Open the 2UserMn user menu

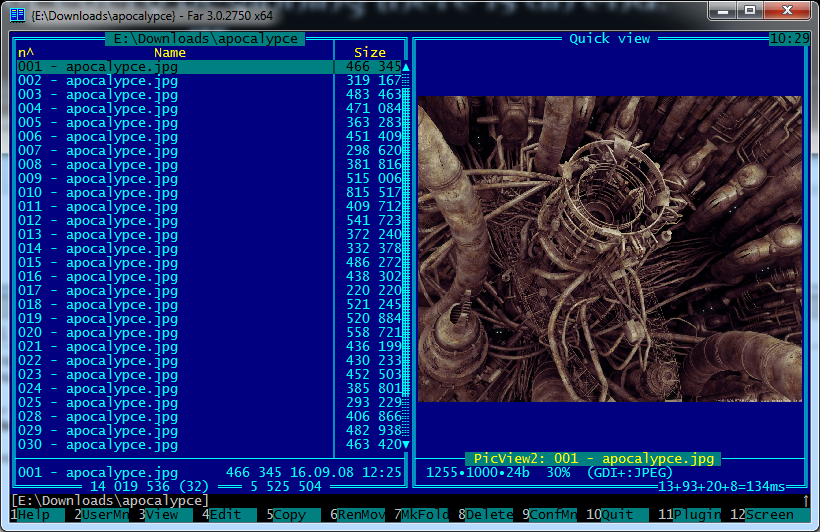[x=101, y=514]
